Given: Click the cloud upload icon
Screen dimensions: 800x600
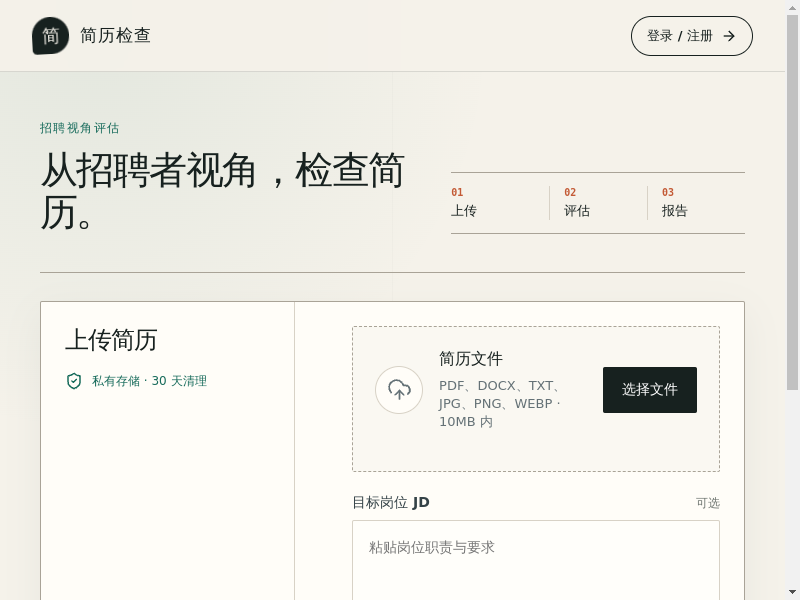Looking at the screenshot, I should 399,390.
